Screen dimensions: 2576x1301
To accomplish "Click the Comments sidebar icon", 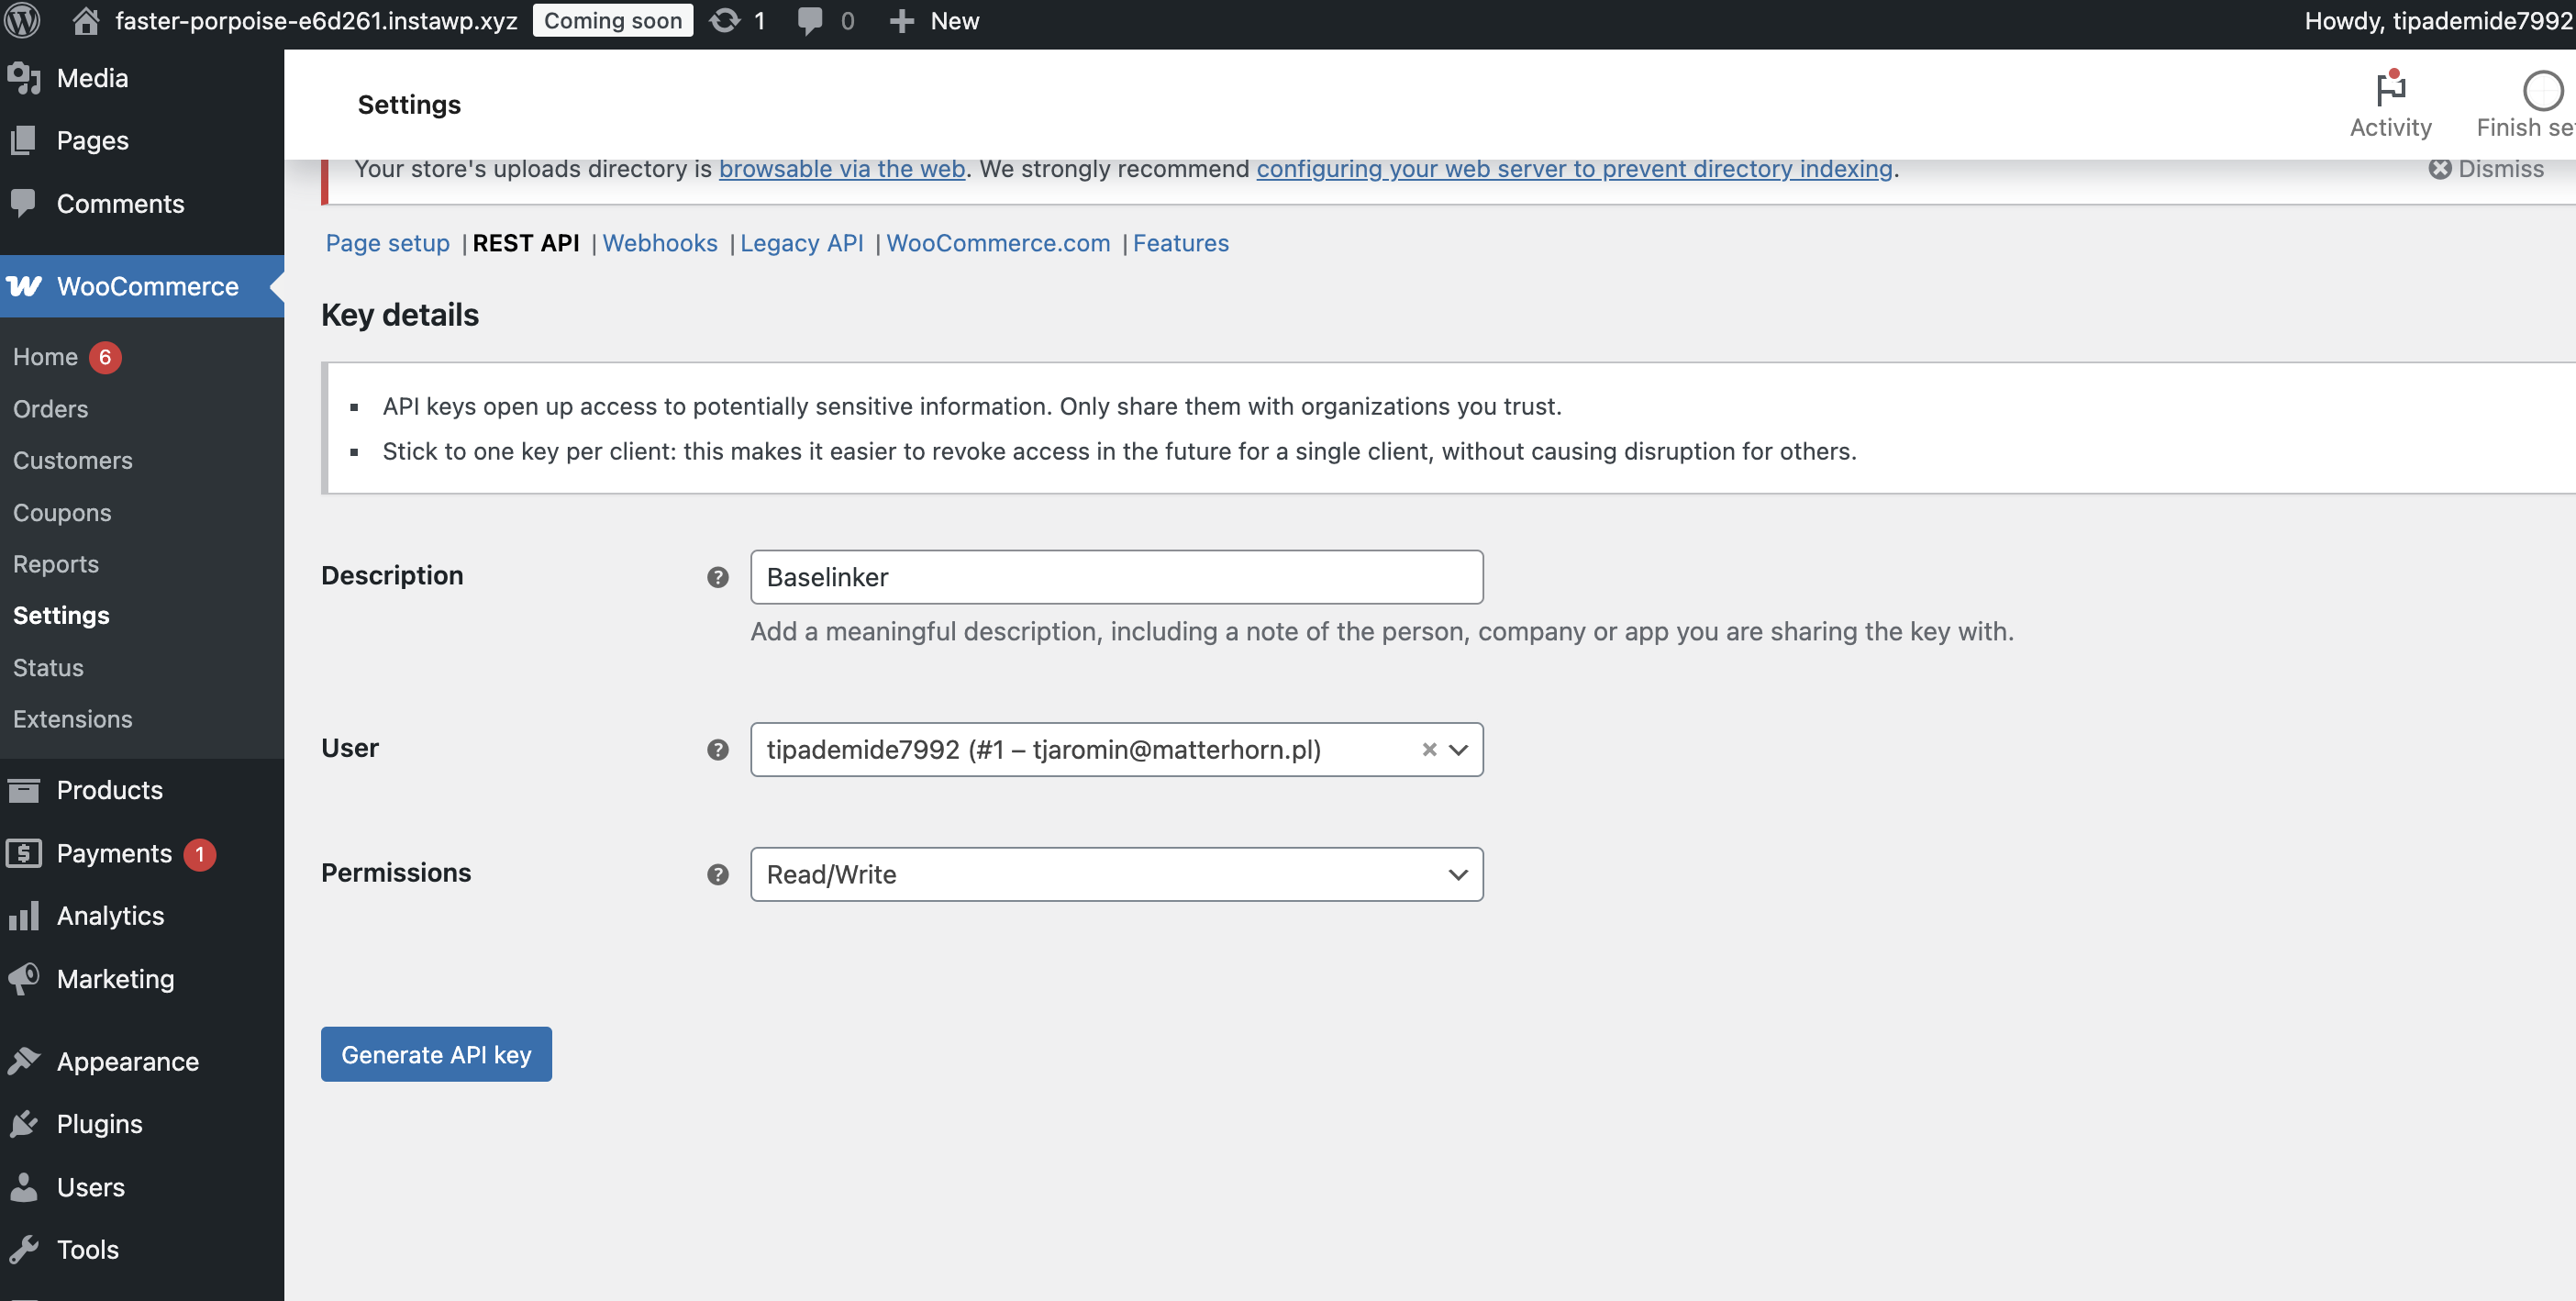I will [x=24, y=203].
